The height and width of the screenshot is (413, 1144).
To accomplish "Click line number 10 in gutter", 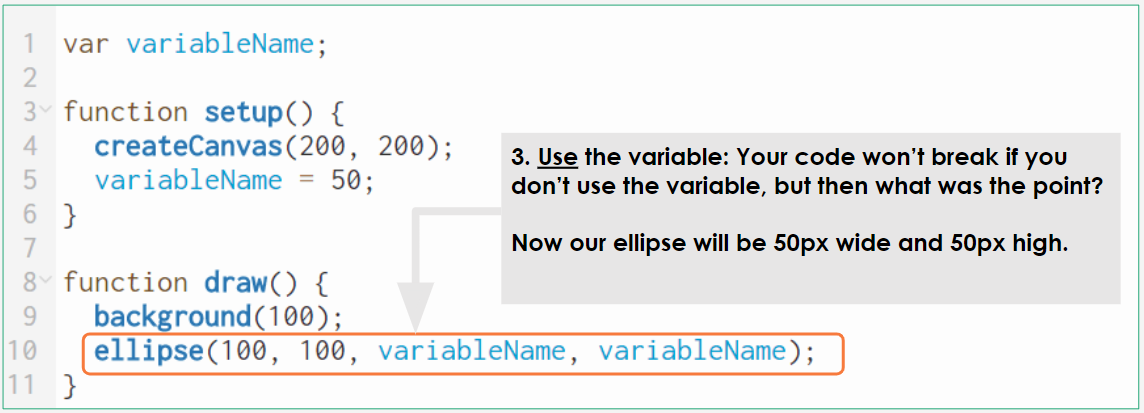I will (x=23, y=351).
